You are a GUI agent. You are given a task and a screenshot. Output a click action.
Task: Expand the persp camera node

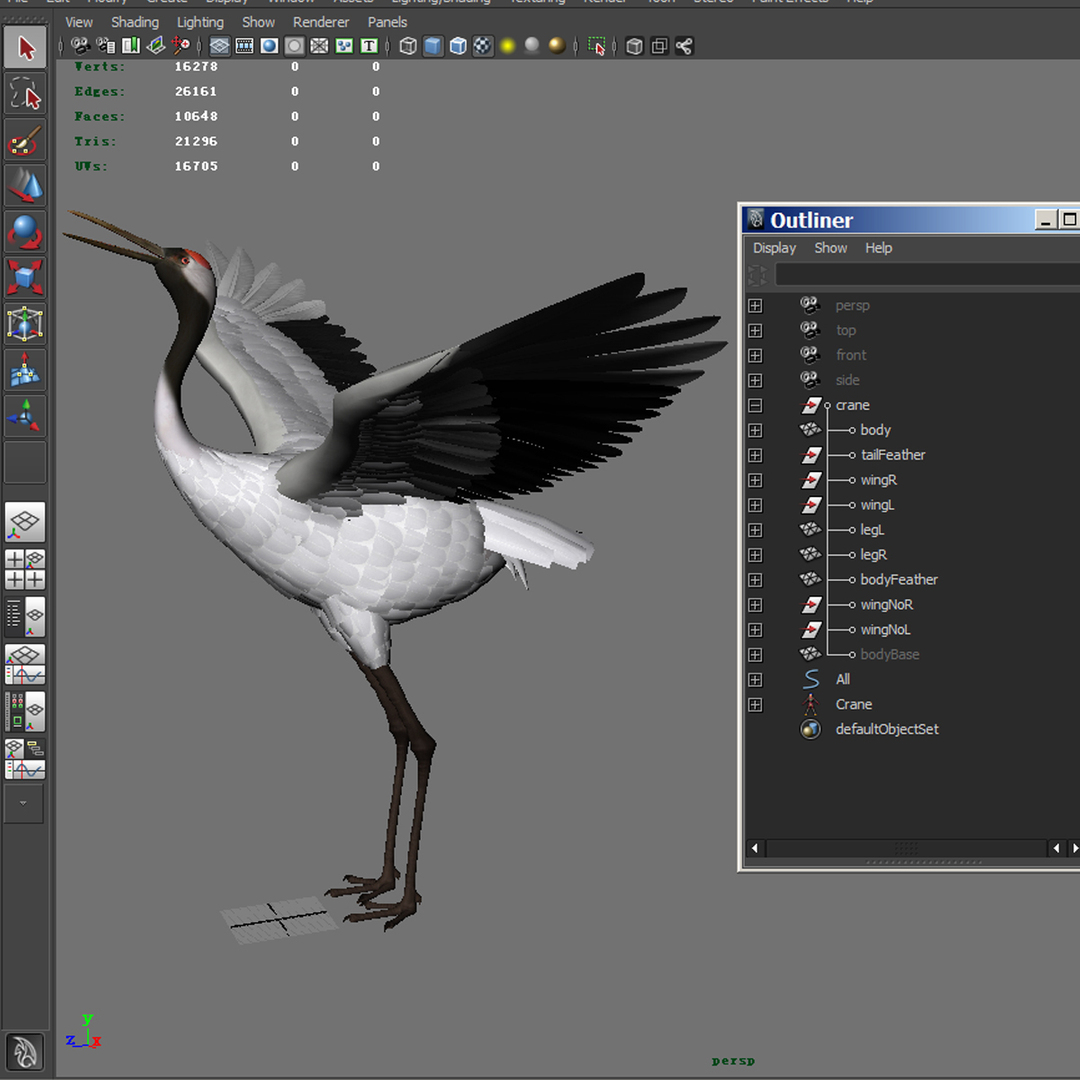coord(756,306)
